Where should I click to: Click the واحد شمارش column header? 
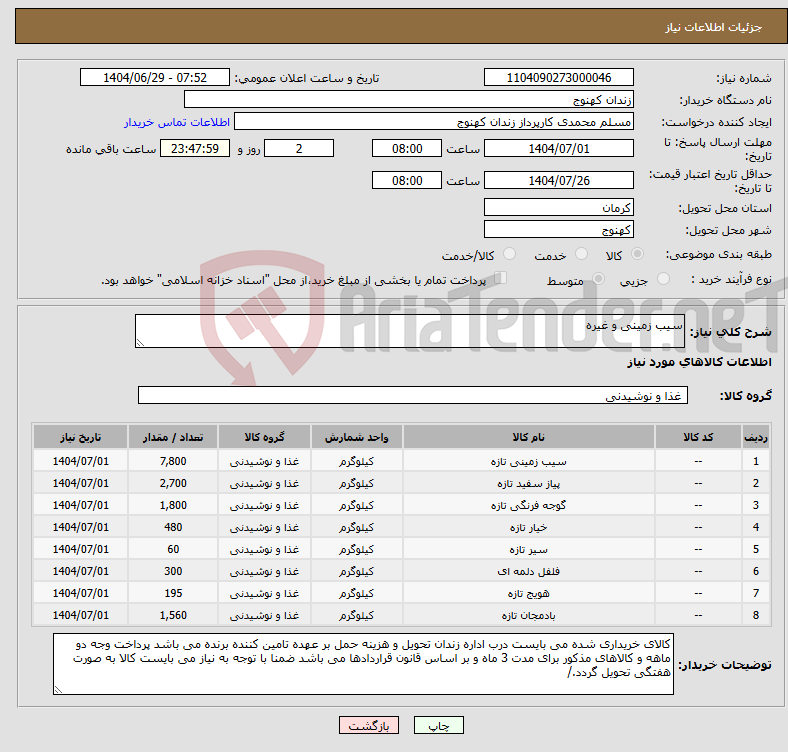pyautogui.click(x=356, y=437)
